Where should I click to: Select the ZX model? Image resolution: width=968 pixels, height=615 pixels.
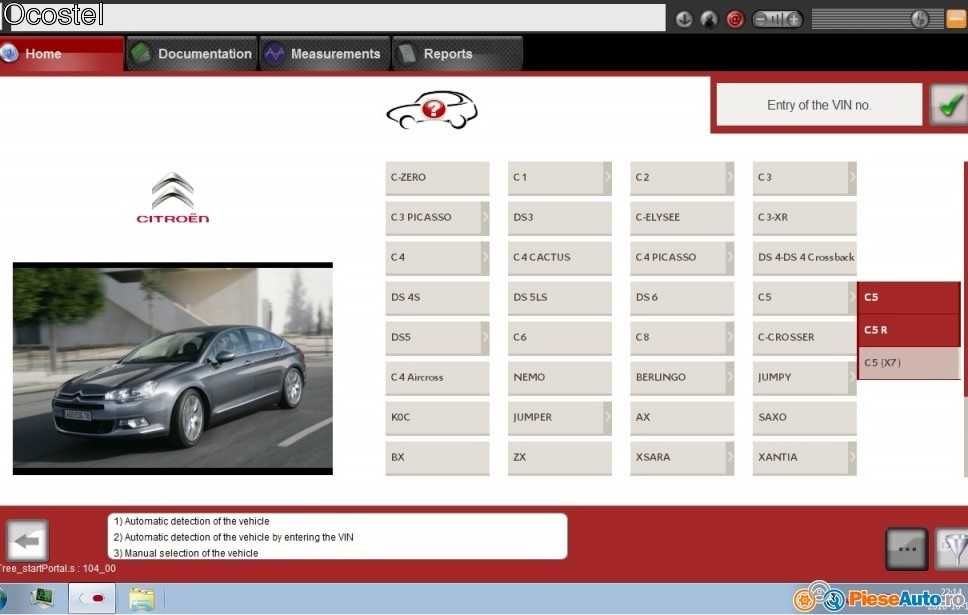(559, 458)
